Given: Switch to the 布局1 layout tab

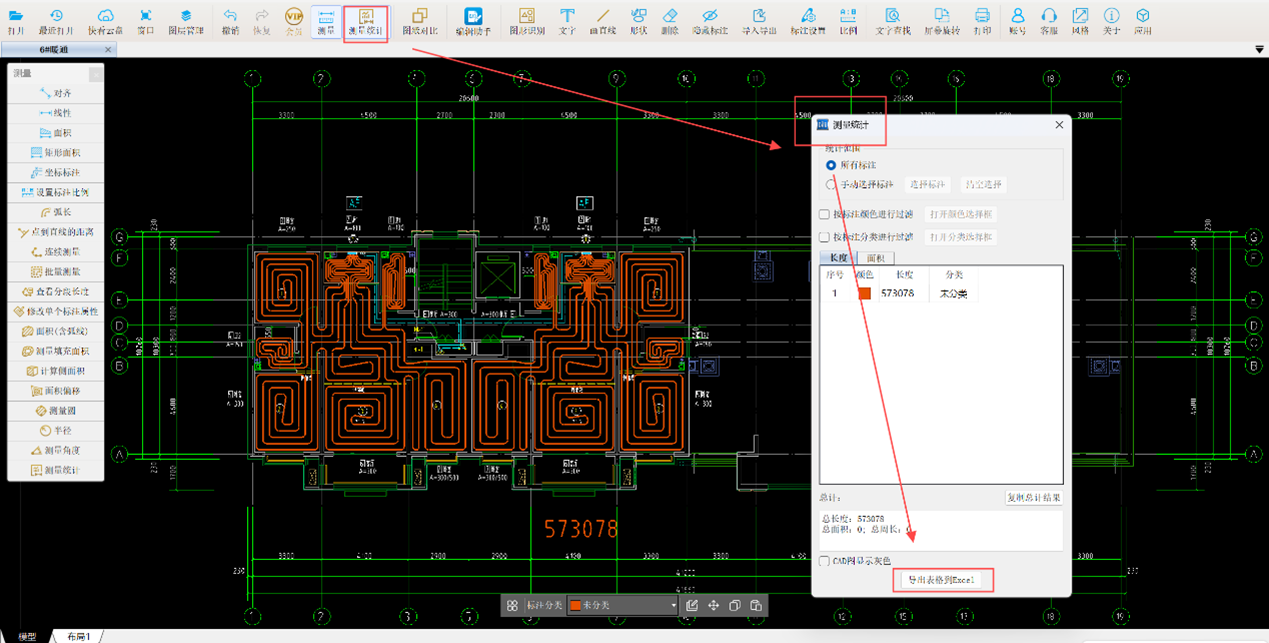Looking at the screenshot, I should [x=79, y=636].
